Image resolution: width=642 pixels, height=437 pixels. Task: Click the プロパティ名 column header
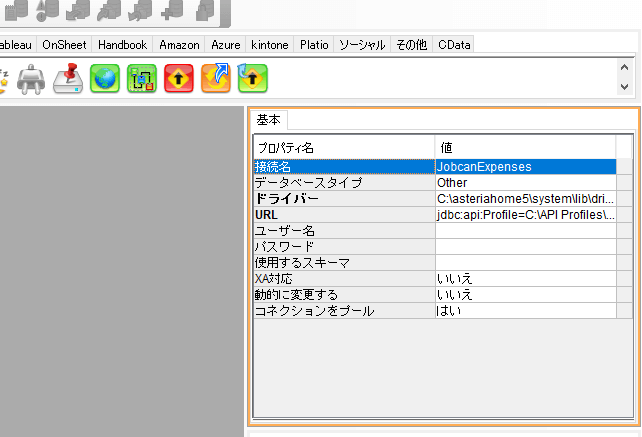pos(344,147)
